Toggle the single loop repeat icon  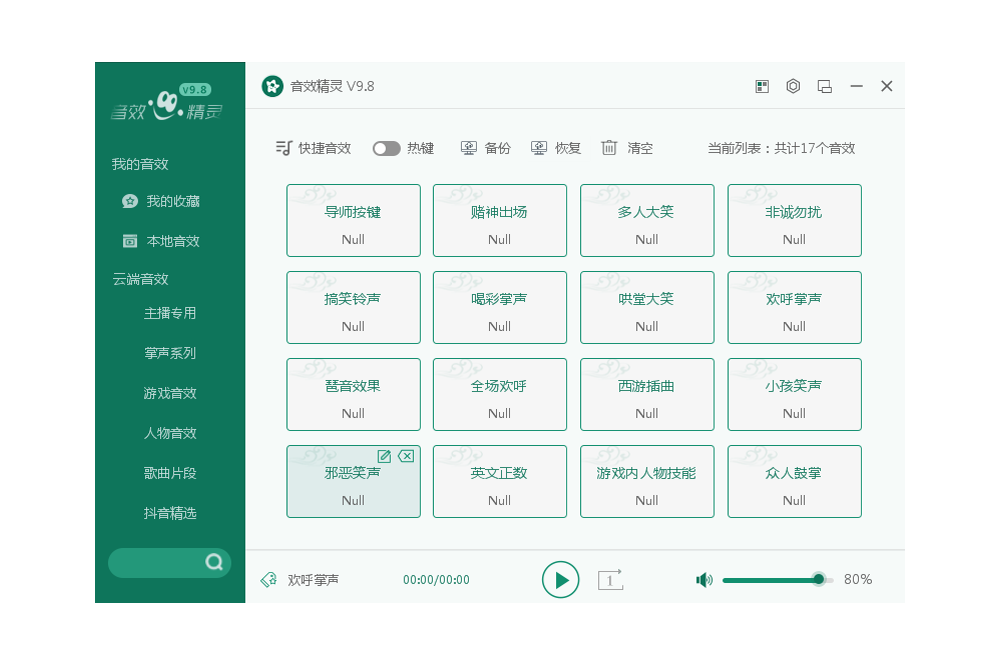coord(610,580)
